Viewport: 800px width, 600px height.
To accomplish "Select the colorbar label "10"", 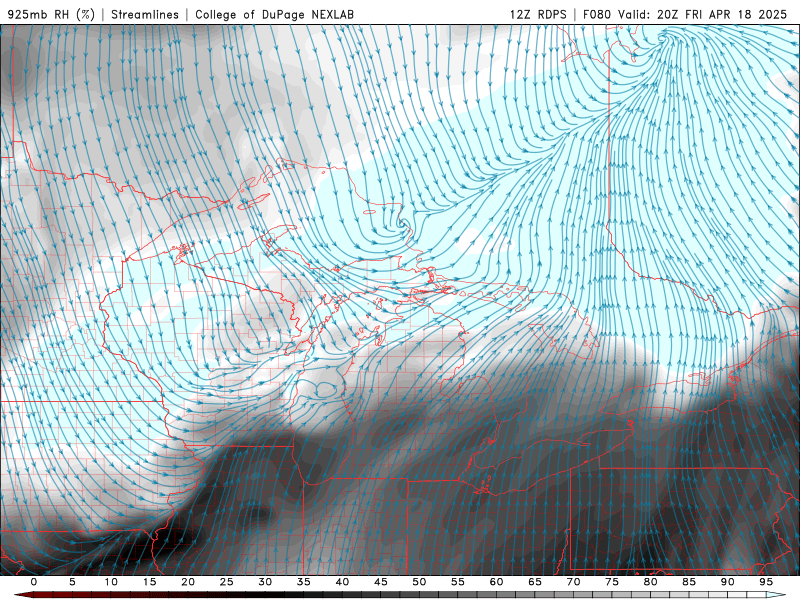I will [x=111, y=582].
